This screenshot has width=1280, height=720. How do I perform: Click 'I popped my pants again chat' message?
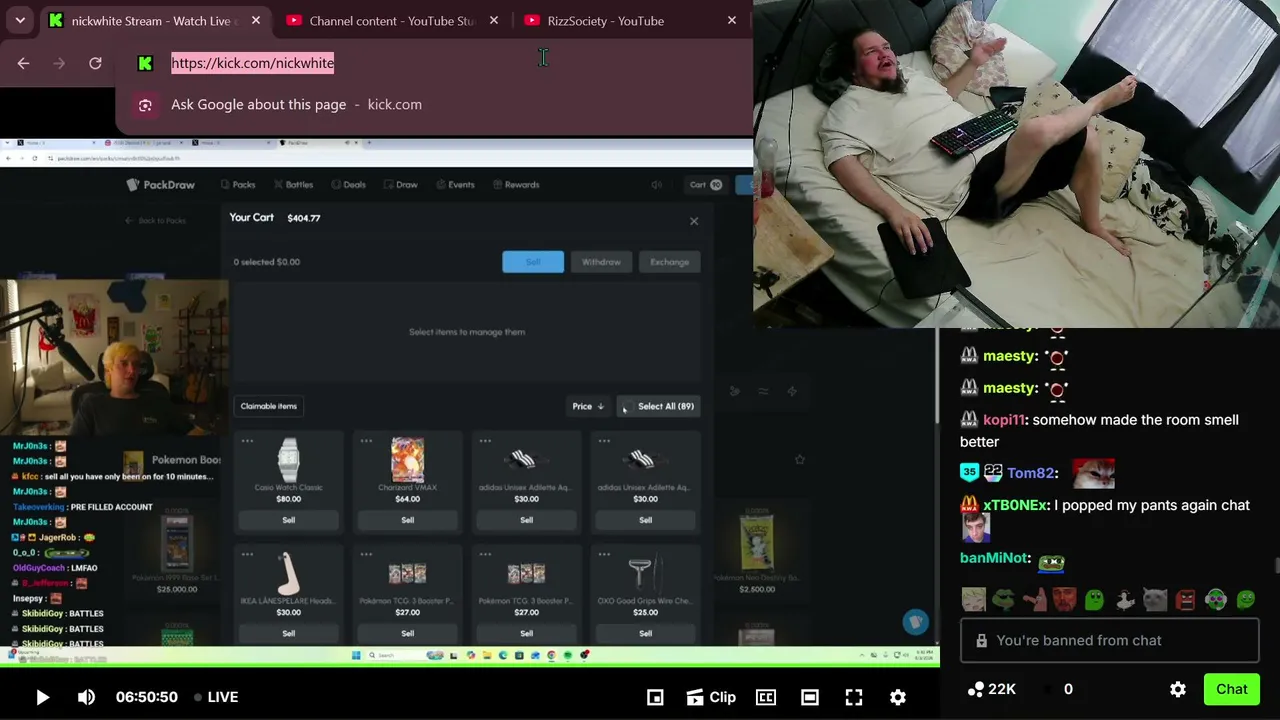pos(1152,506)
